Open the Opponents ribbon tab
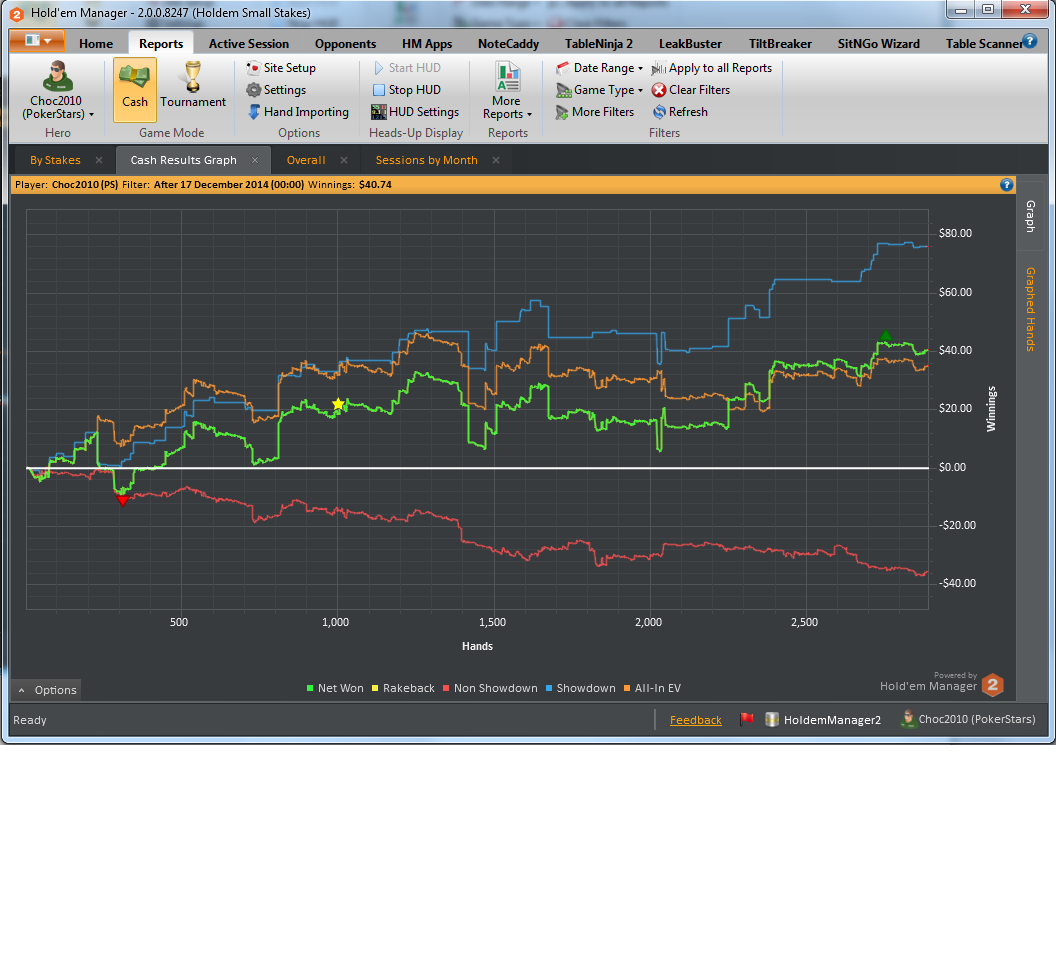 345,44
